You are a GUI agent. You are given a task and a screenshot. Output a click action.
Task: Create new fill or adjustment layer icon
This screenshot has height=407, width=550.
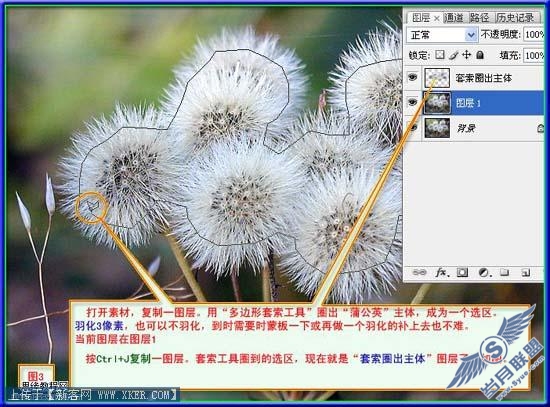[484, 273]
